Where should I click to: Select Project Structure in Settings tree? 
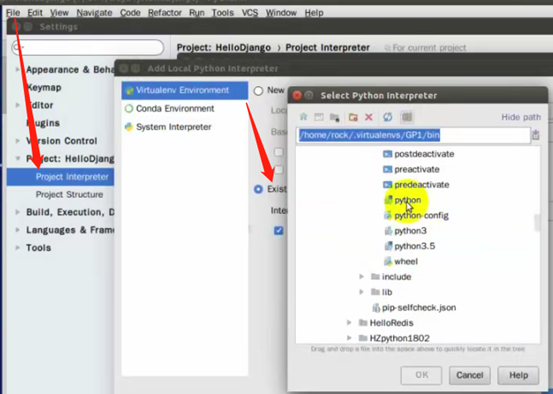[69, 194]
